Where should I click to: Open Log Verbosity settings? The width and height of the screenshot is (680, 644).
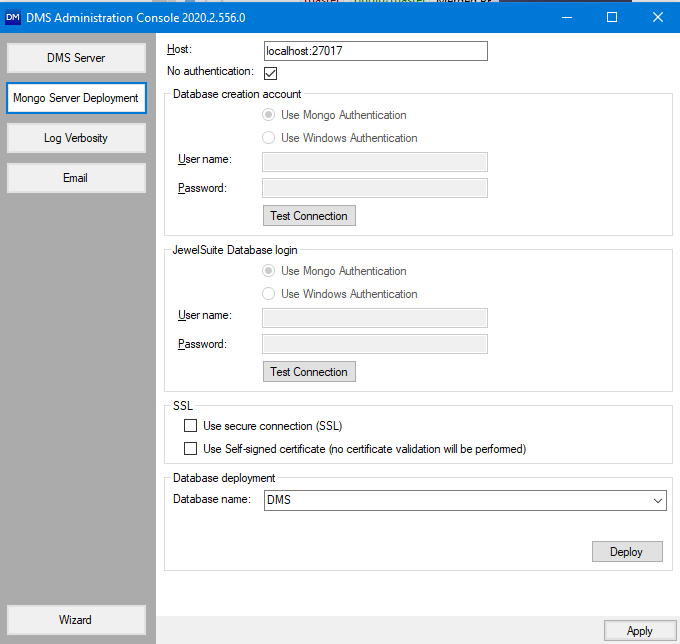pyautogui.click(x=76, y=138)
